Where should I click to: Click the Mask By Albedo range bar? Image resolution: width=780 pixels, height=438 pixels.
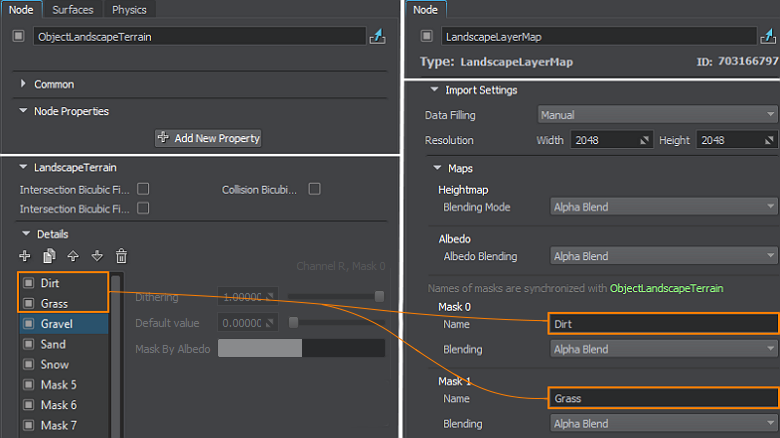click(x=301, y=348)
